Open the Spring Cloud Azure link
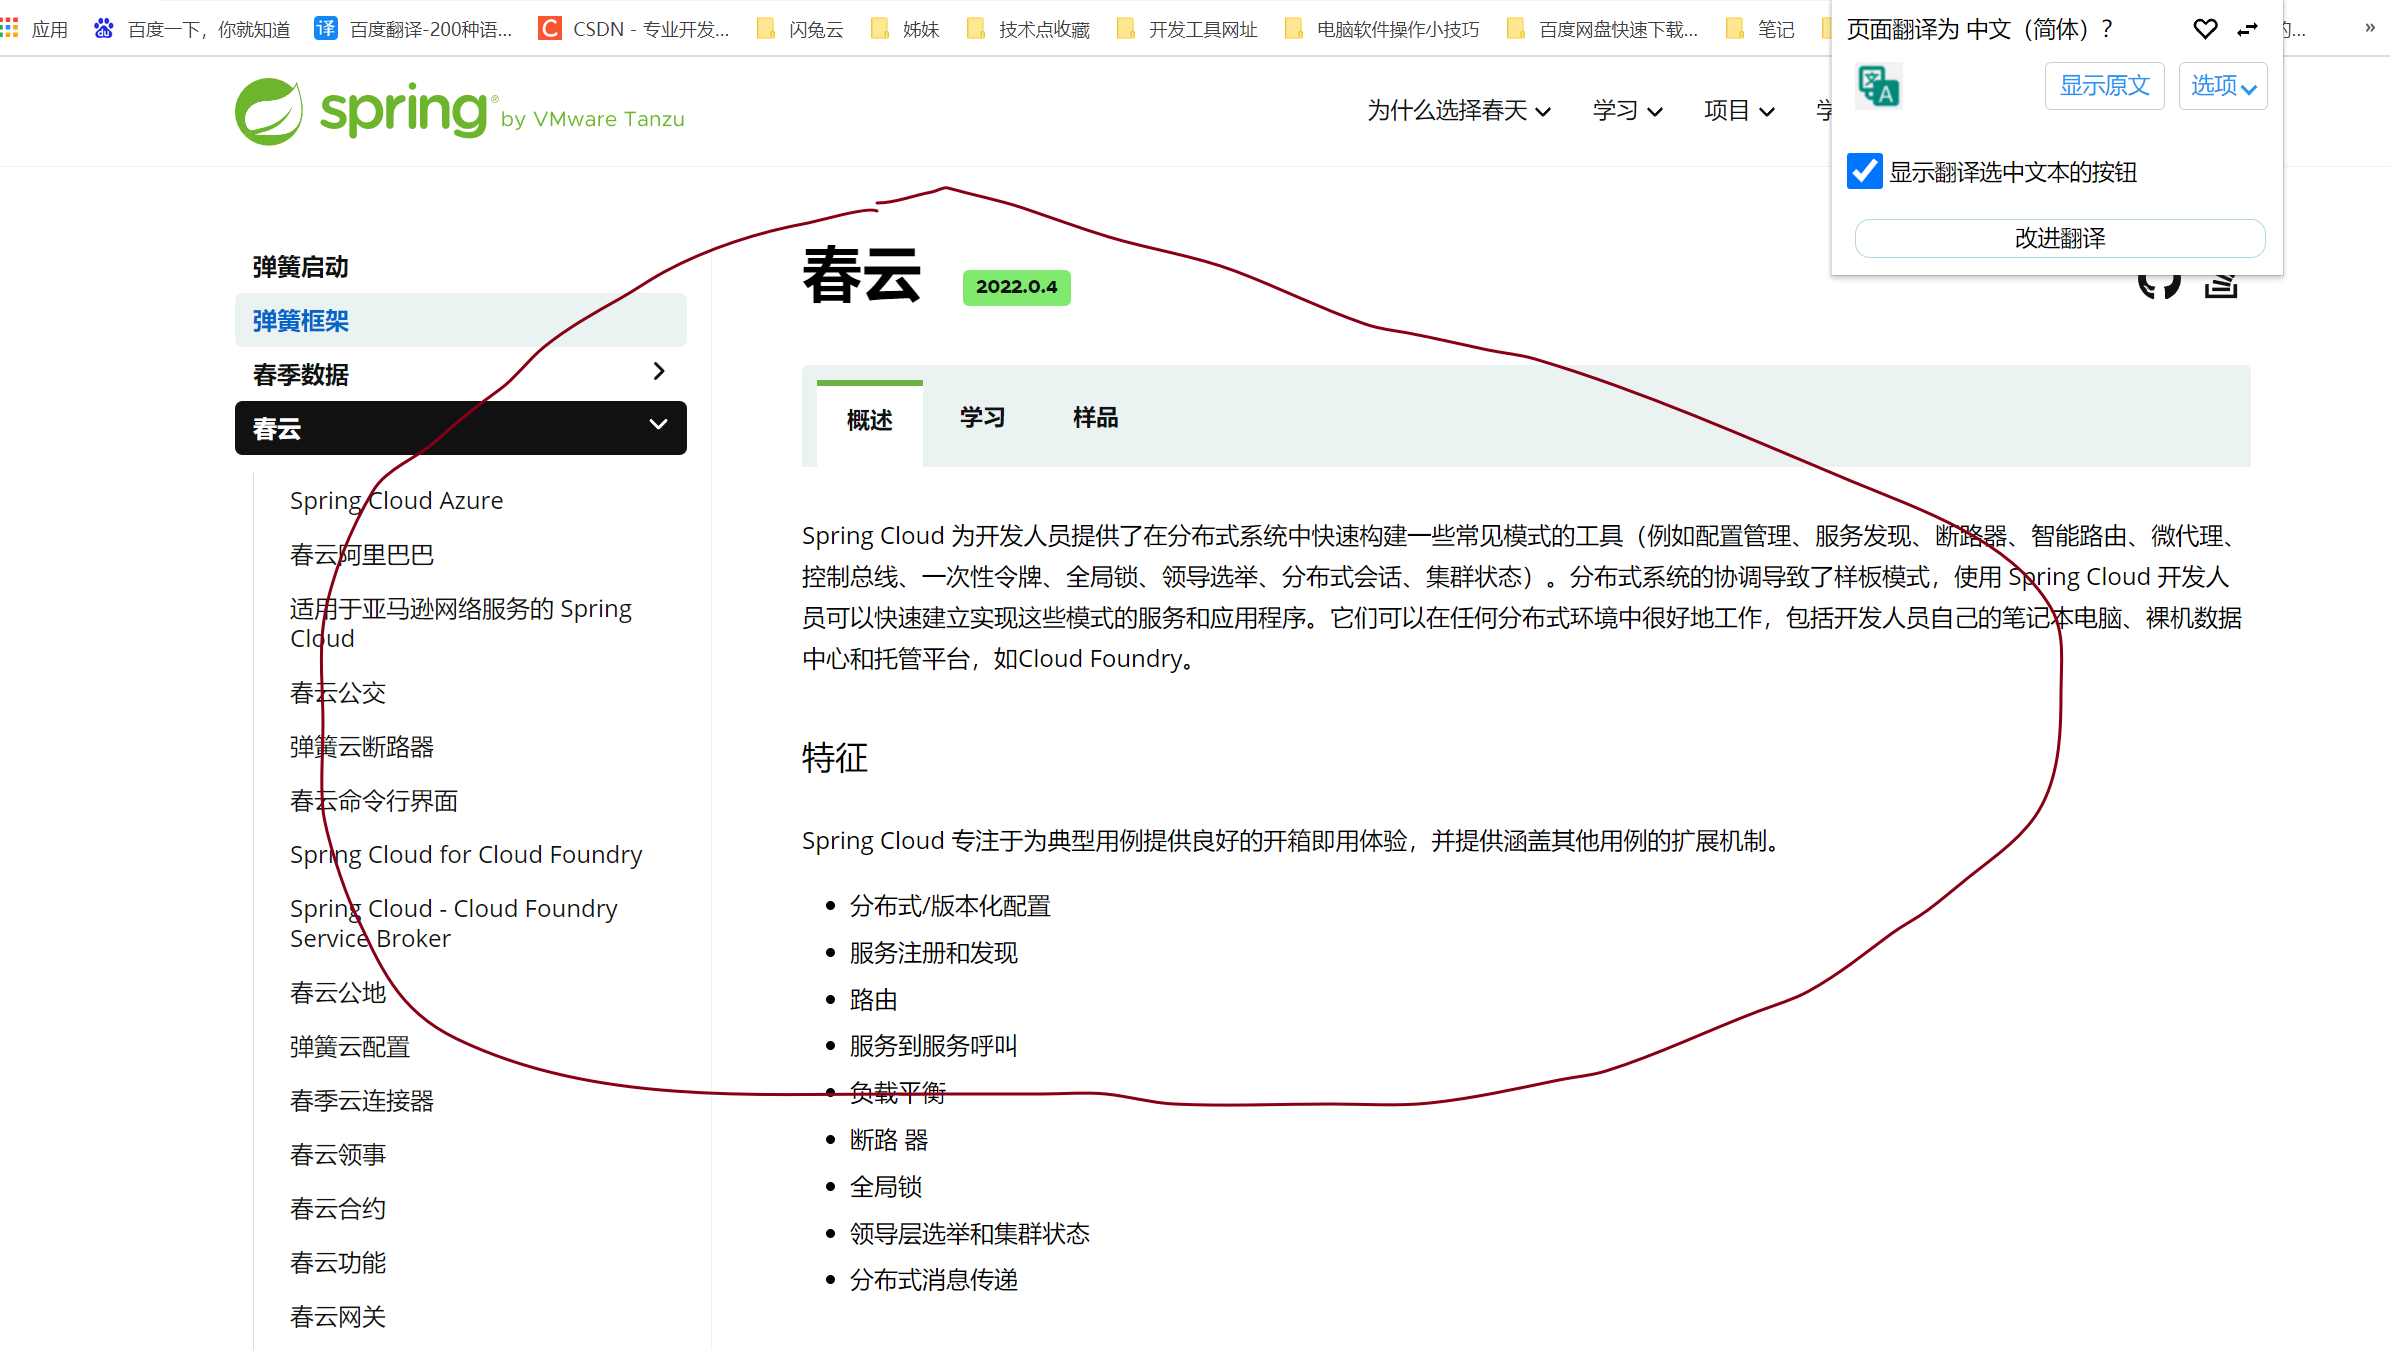Viewport: 2390px width, 1350px height. tap(396, 499)
